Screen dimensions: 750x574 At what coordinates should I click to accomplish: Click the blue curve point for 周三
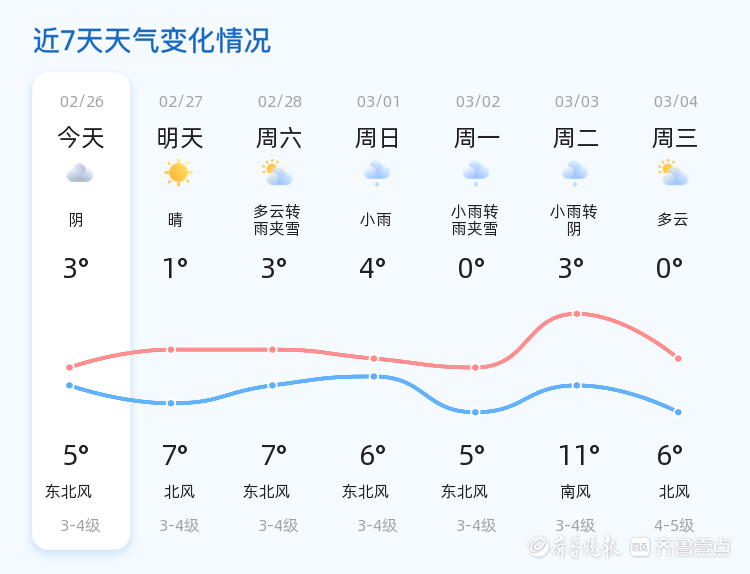678,412
